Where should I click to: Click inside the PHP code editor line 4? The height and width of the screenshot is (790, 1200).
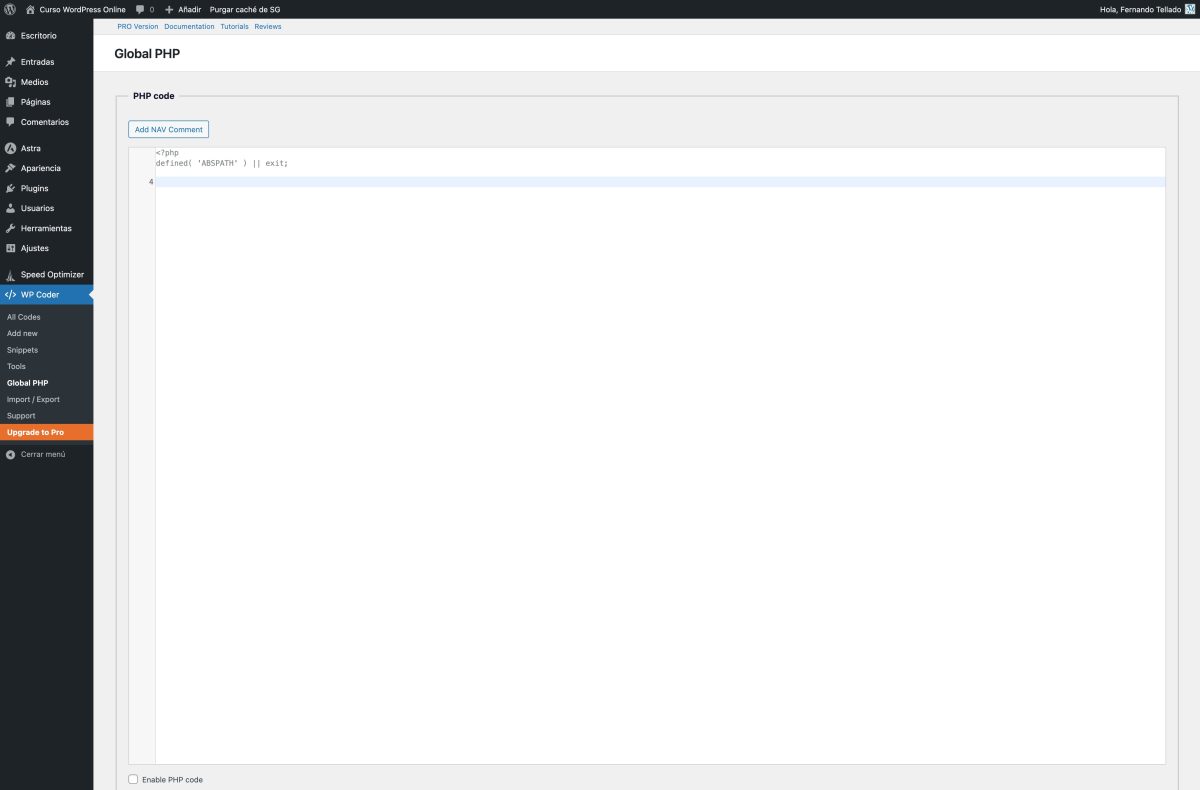(x=600, y=182)
